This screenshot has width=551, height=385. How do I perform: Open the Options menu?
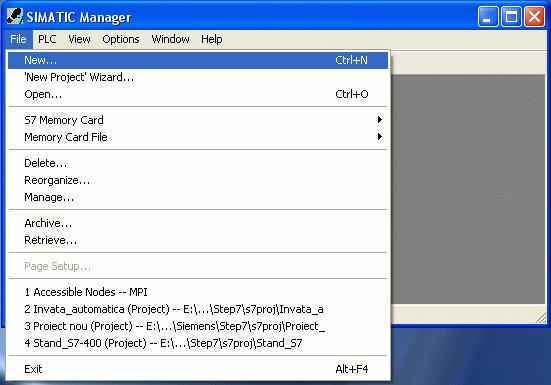121,39
